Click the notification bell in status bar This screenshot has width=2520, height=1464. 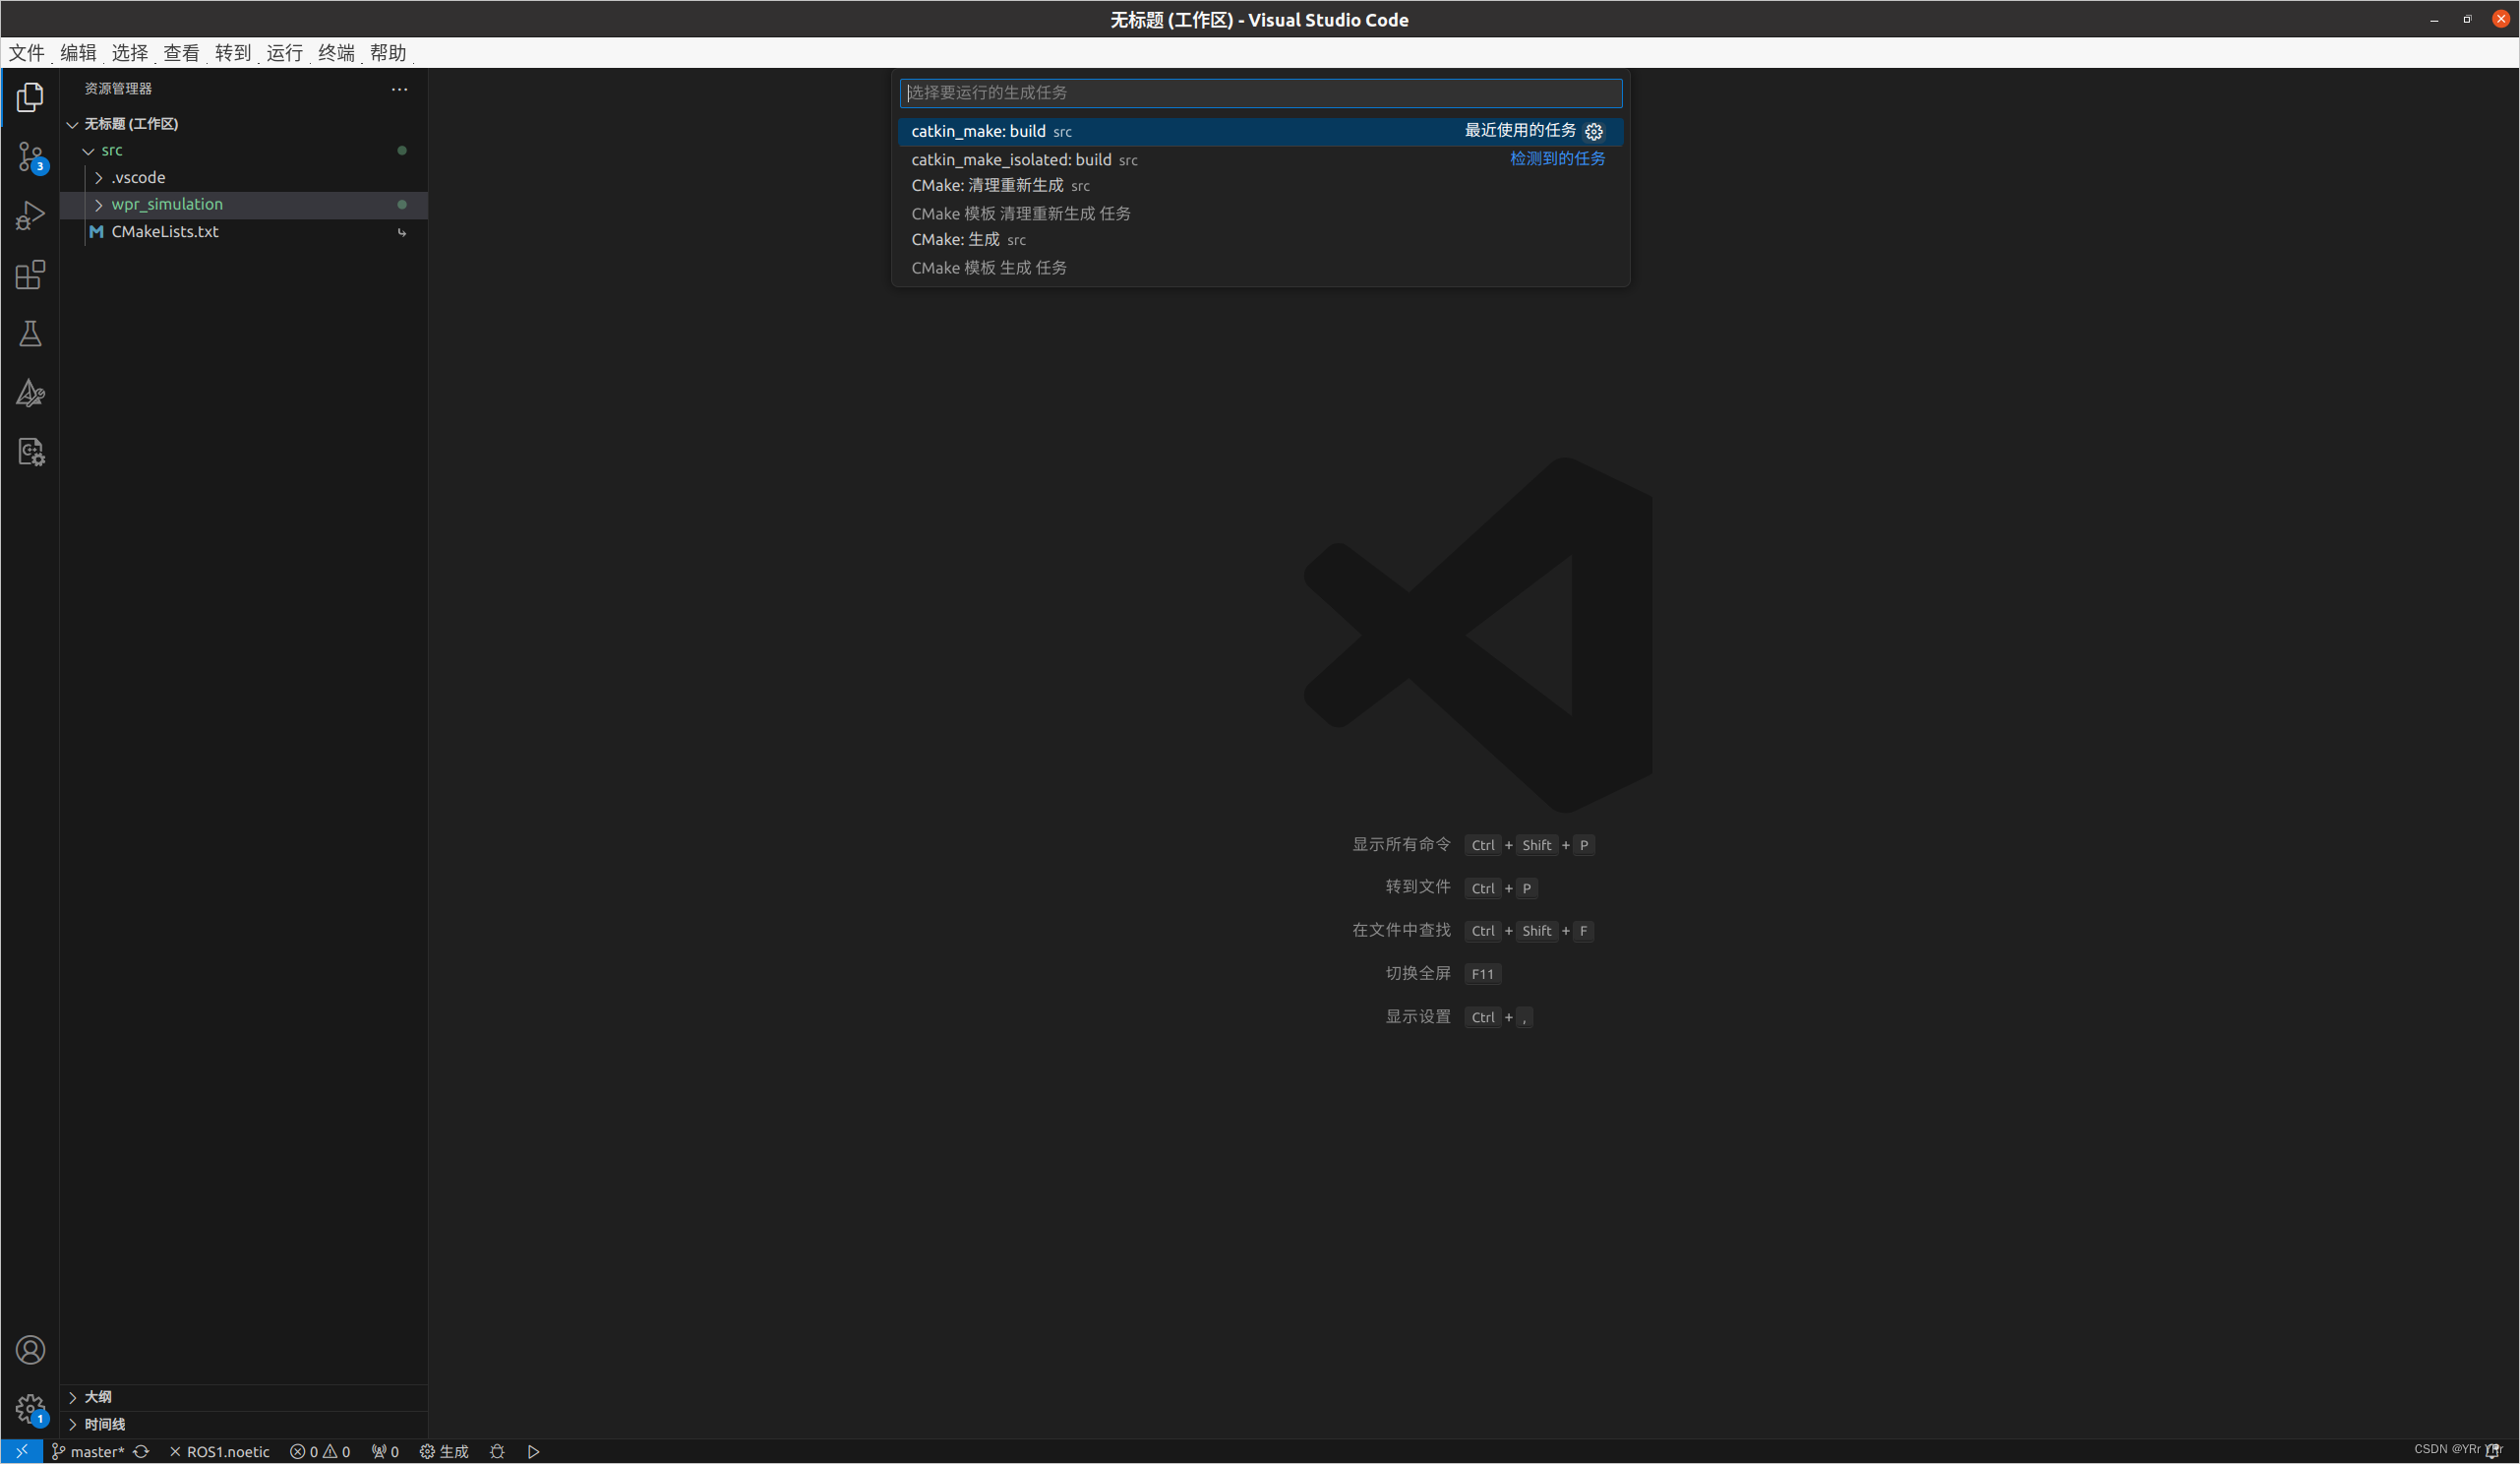[x=2493, y=1450]
